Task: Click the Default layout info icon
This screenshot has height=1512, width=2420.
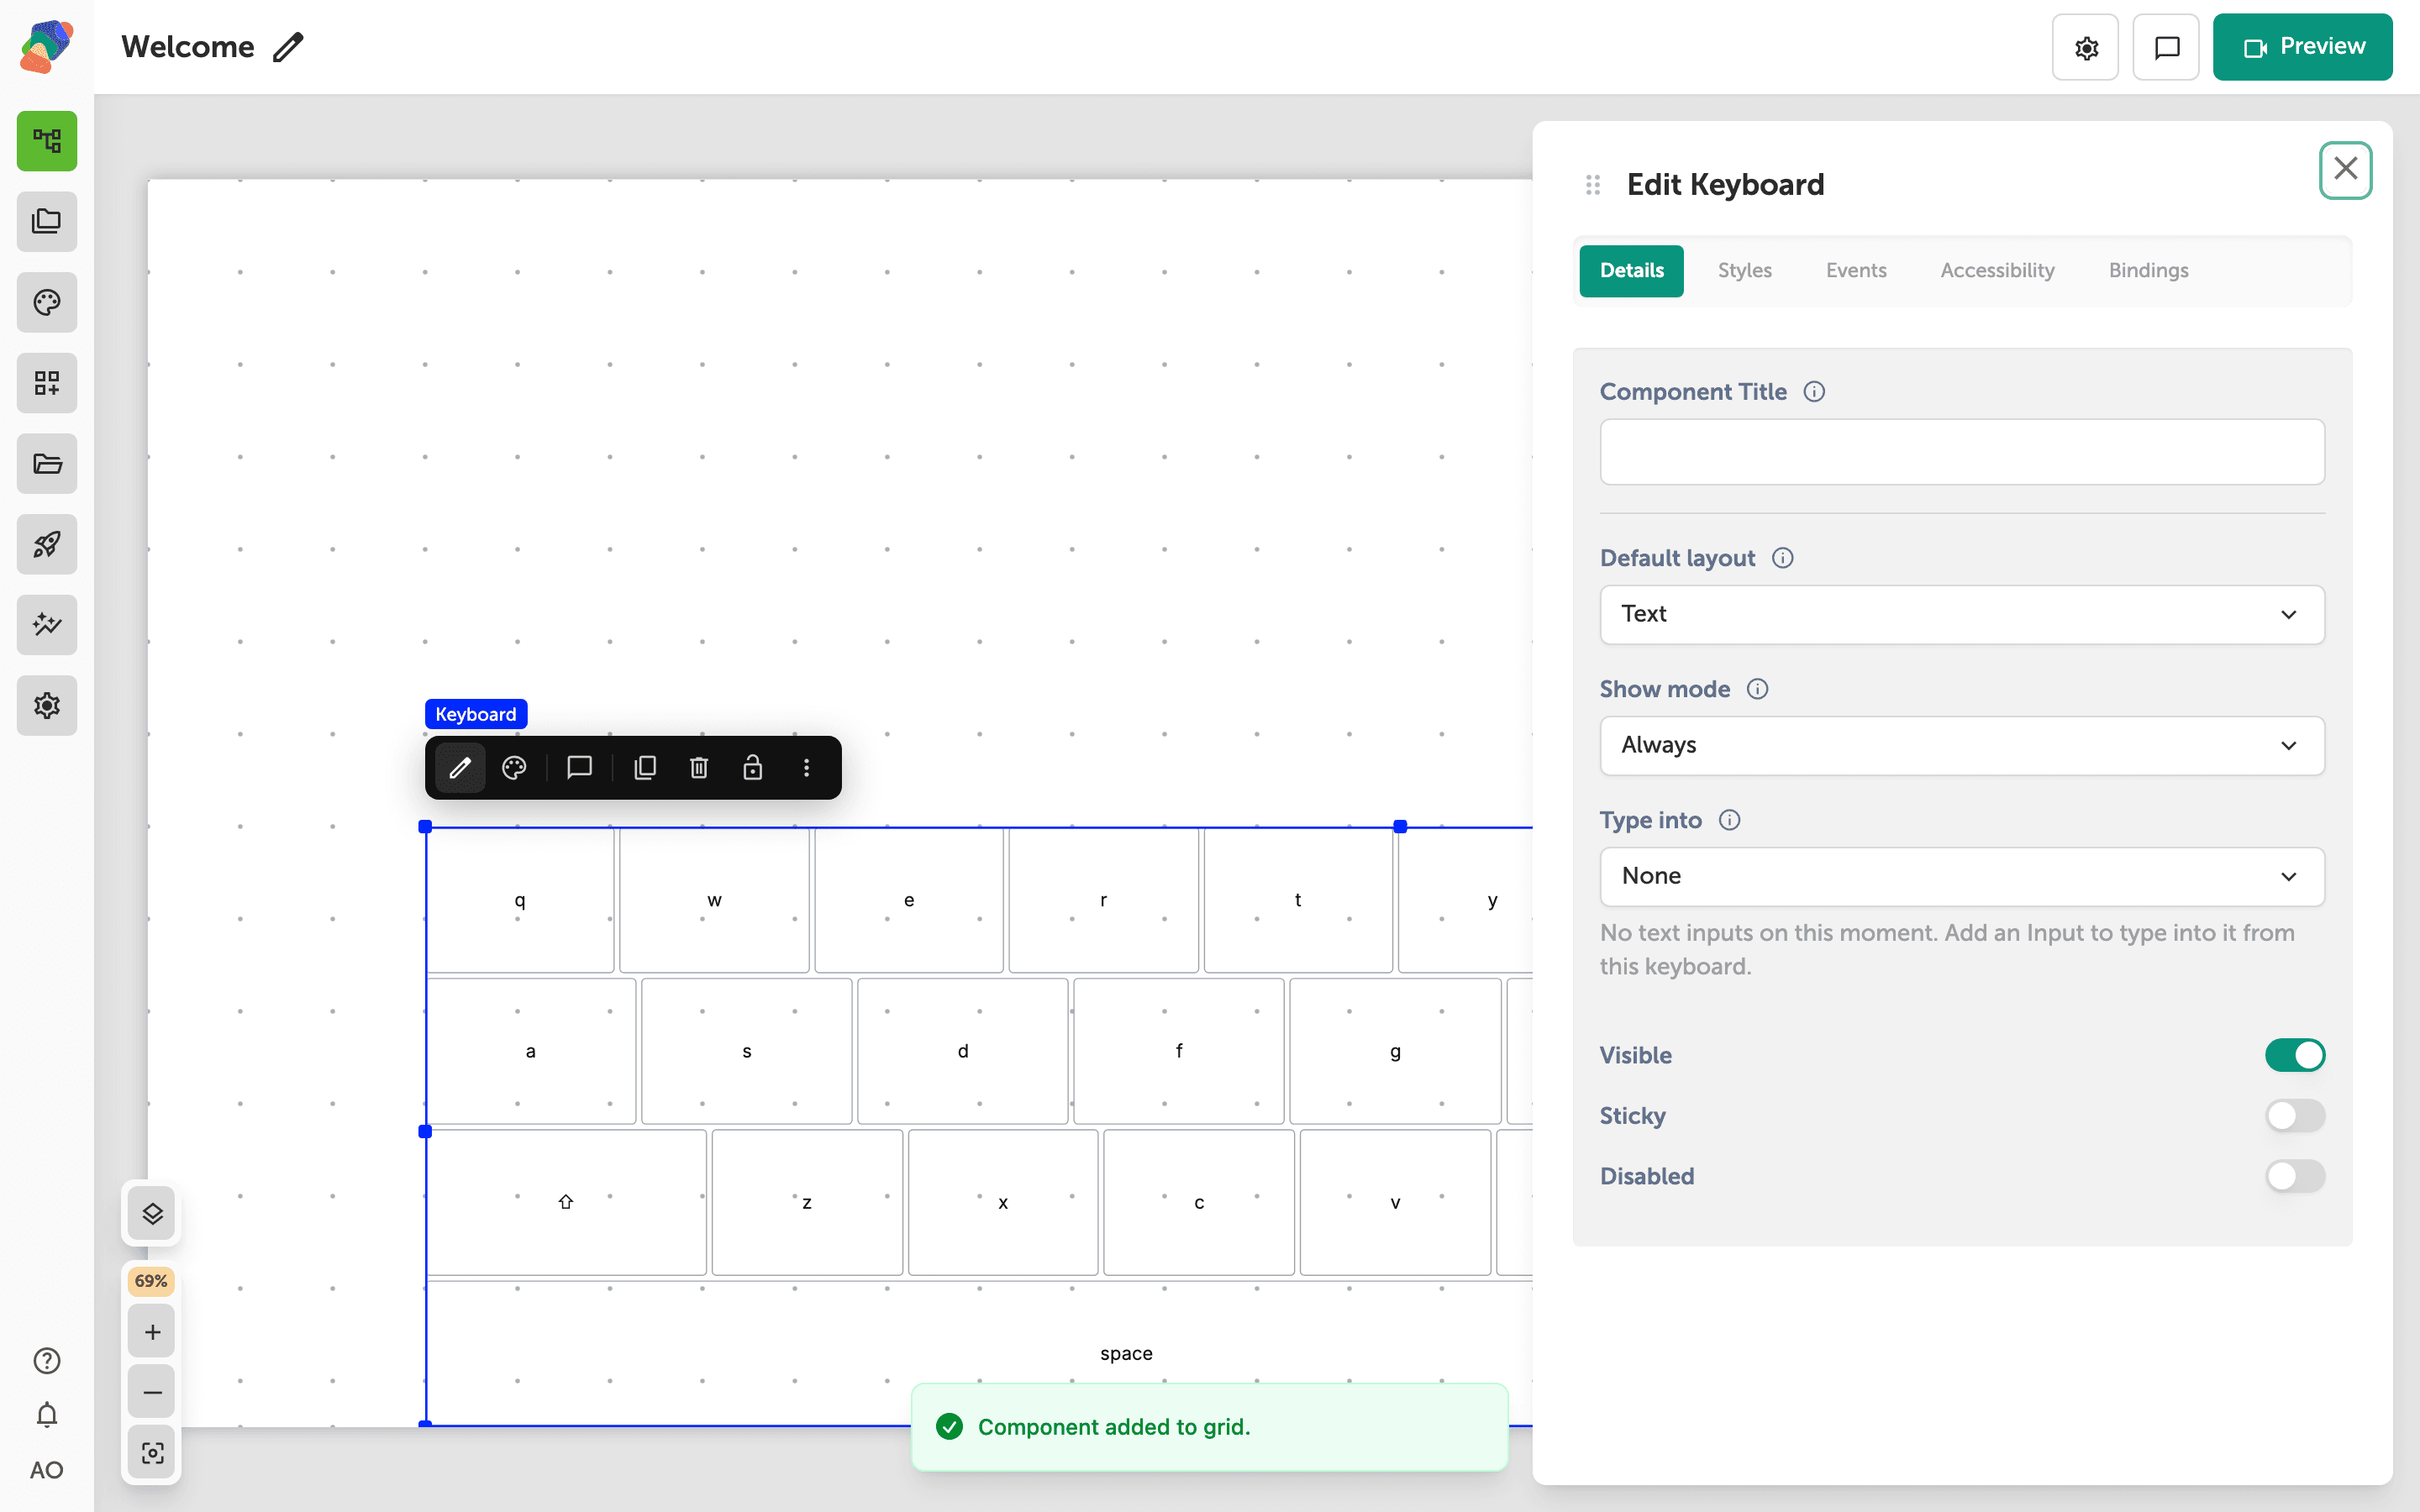Action: (1783, 558)
